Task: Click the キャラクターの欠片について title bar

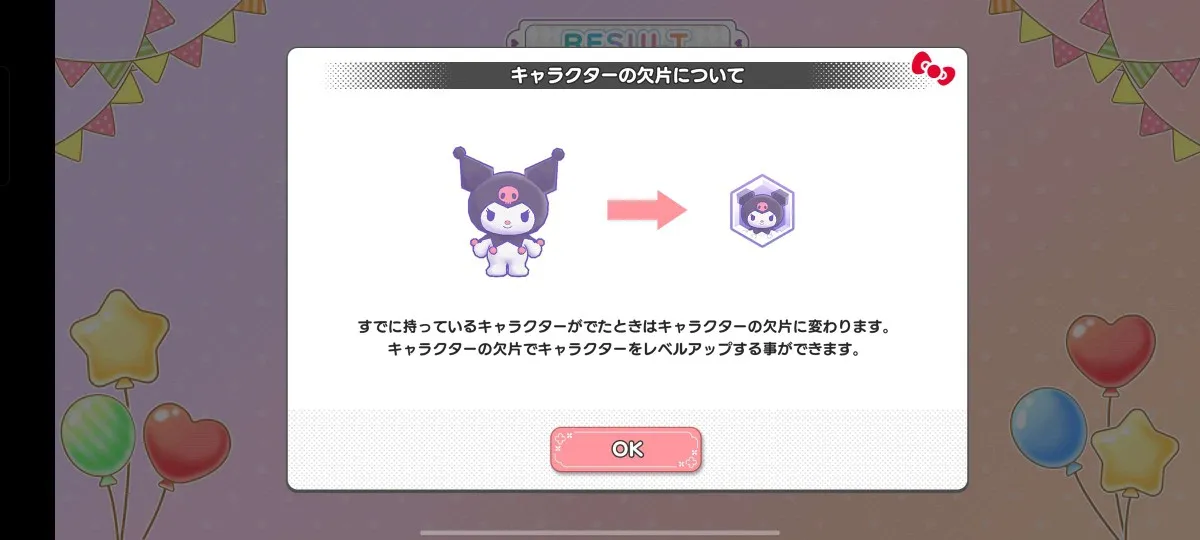Action: coord(627,76)
